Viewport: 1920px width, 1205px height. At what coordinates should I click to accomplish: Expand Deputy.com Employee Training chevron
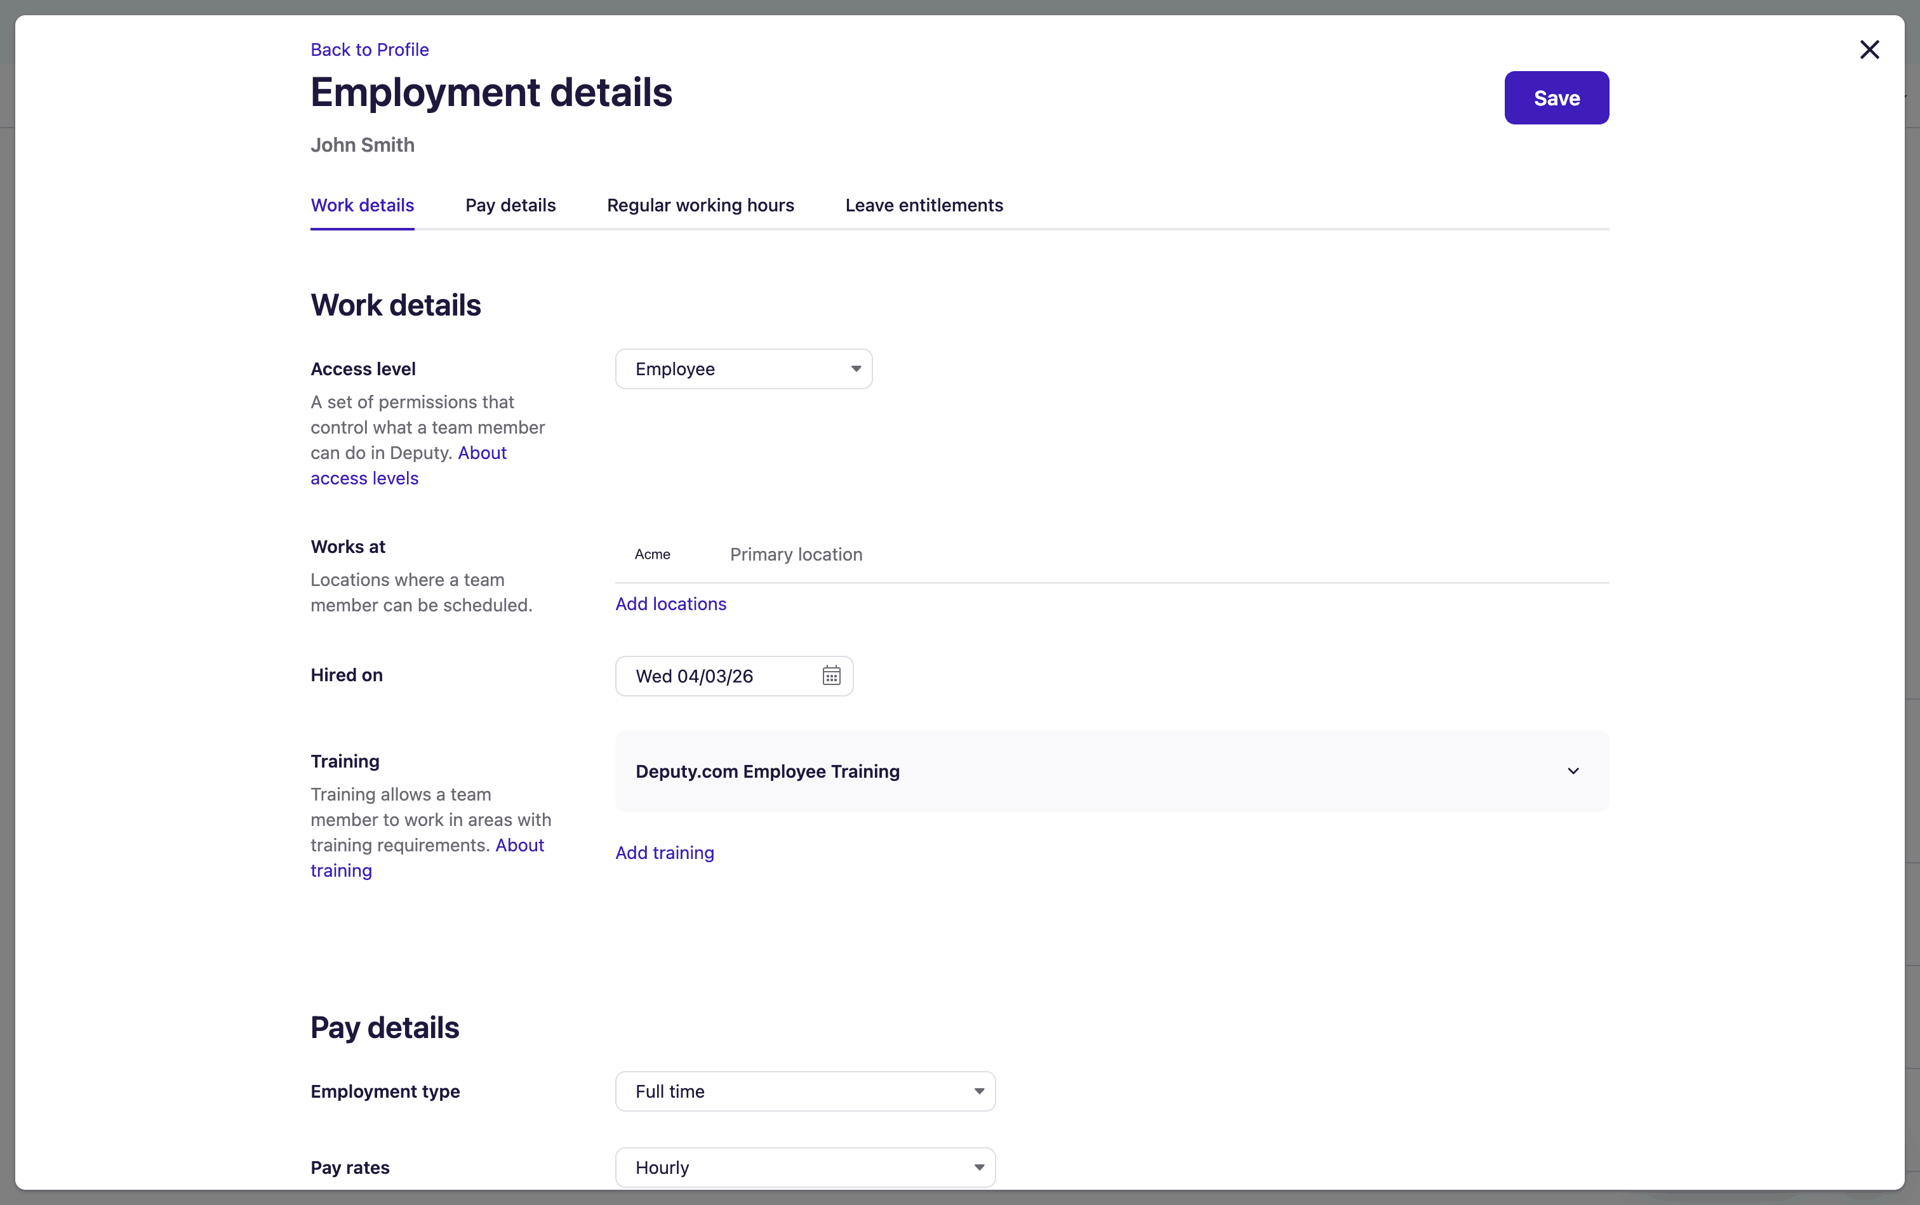tap(1573, 771)
